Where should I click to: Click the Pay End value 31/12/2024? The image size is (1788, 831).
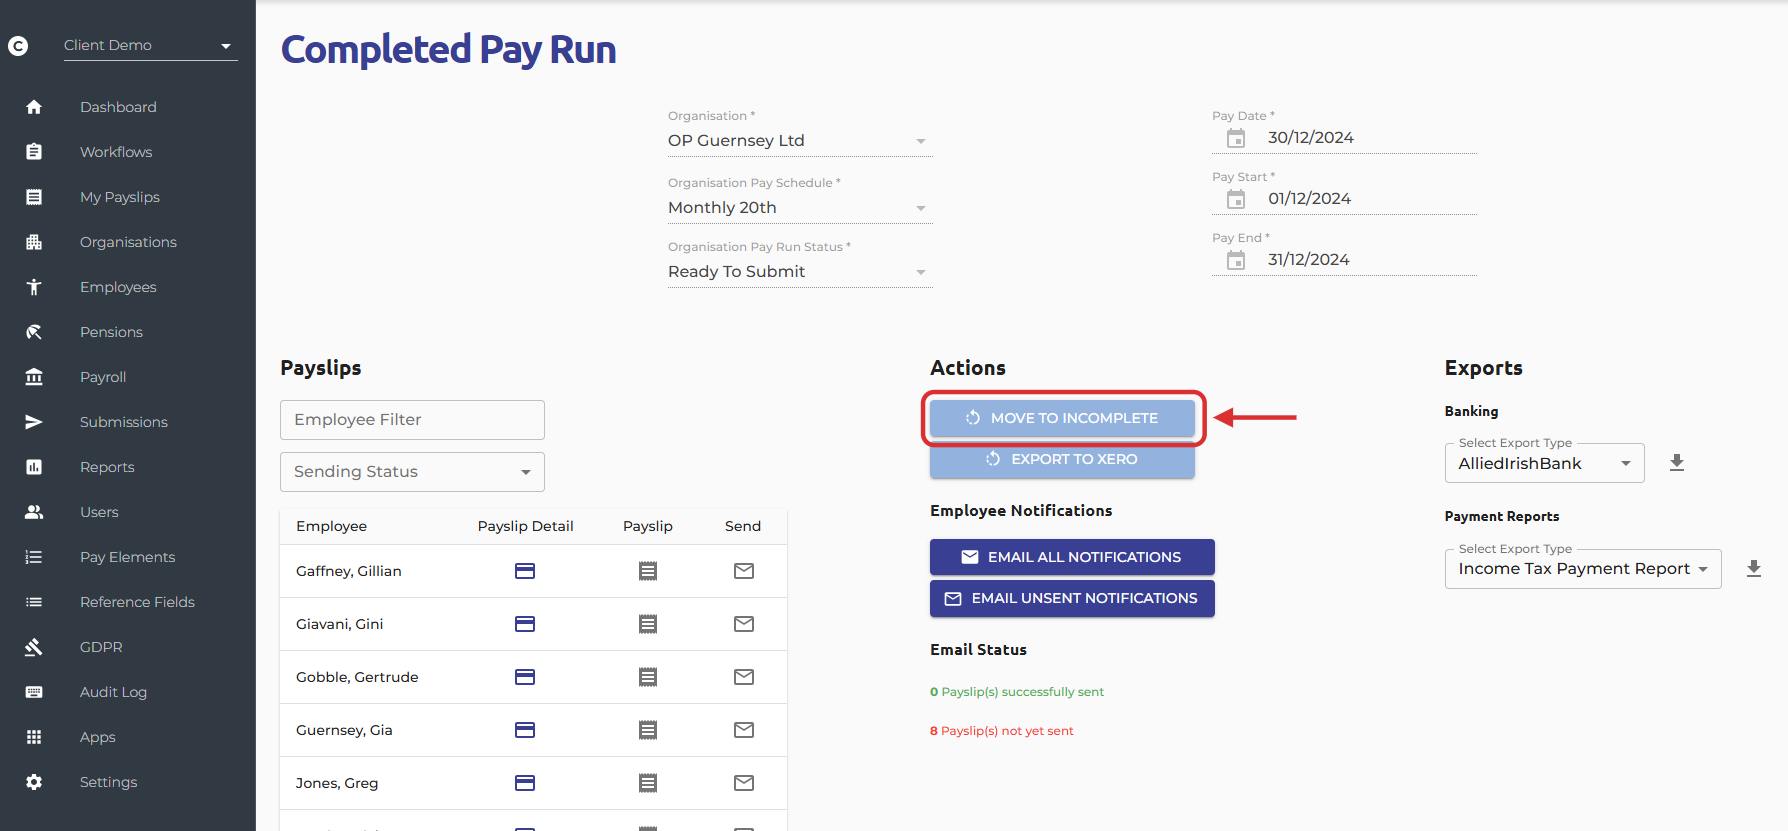pyautogui.click(x=1309, y=260)
